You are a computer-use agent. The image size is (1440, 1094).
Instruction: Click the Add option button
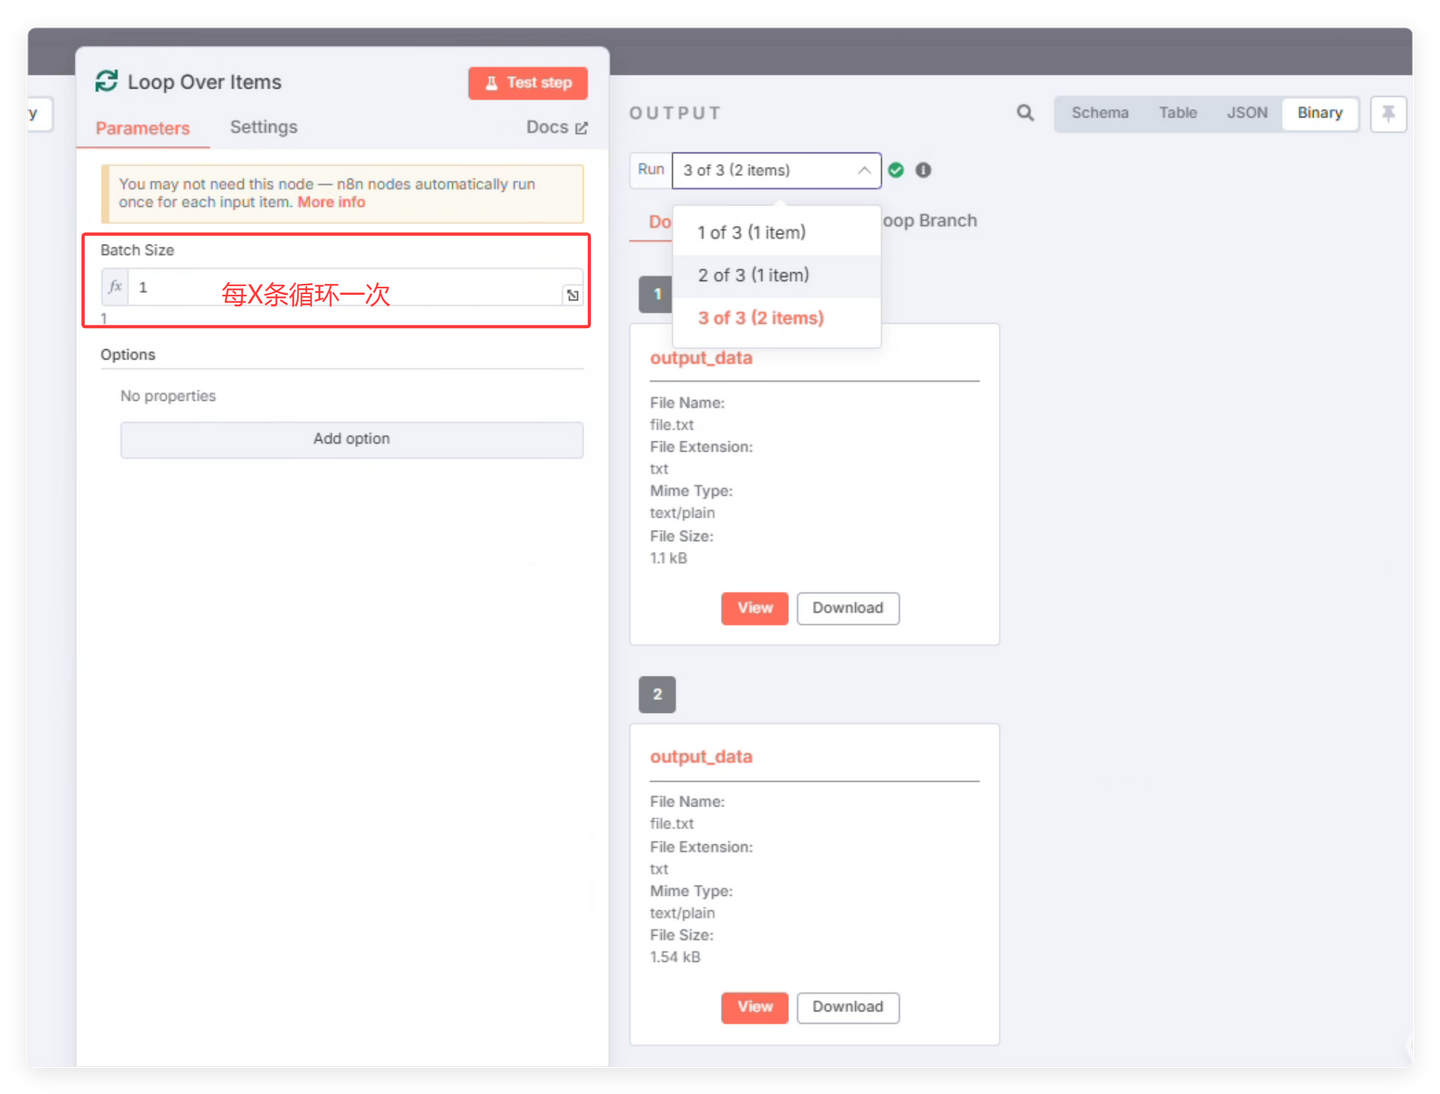click(351, 439)
